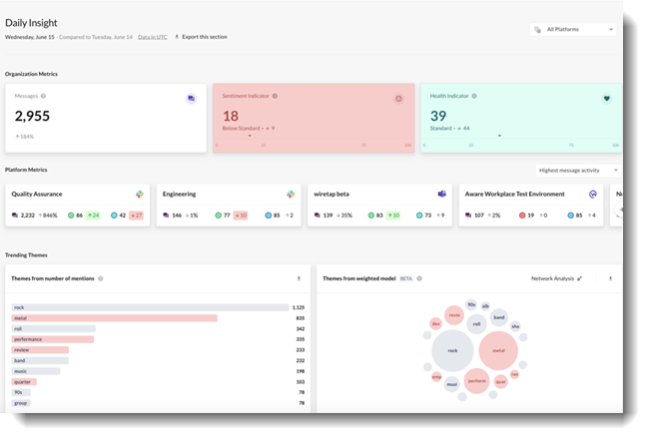Click the Data in UTC link
The image size is (650, 440).
click(152, 37)
